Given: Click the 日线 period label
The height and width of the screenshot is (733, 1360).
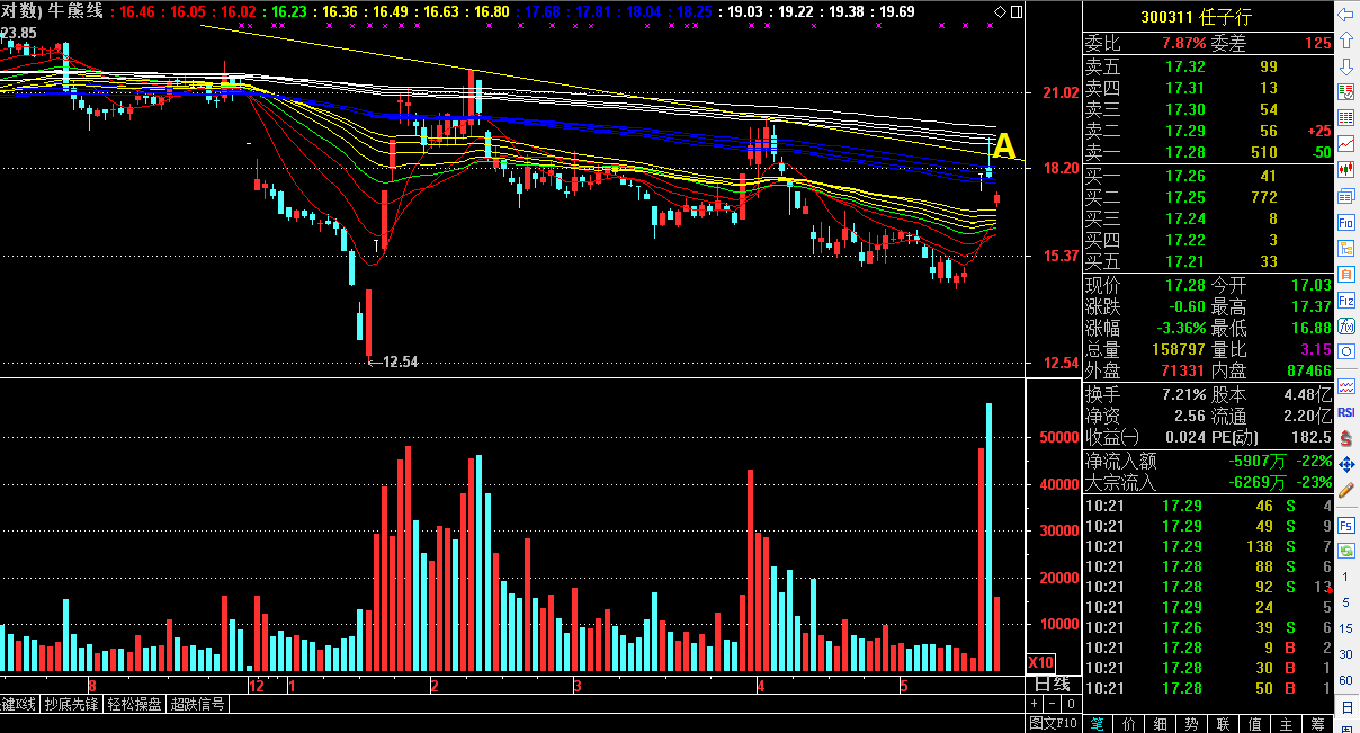Looking at the screenshot, I should point(1052,684).
